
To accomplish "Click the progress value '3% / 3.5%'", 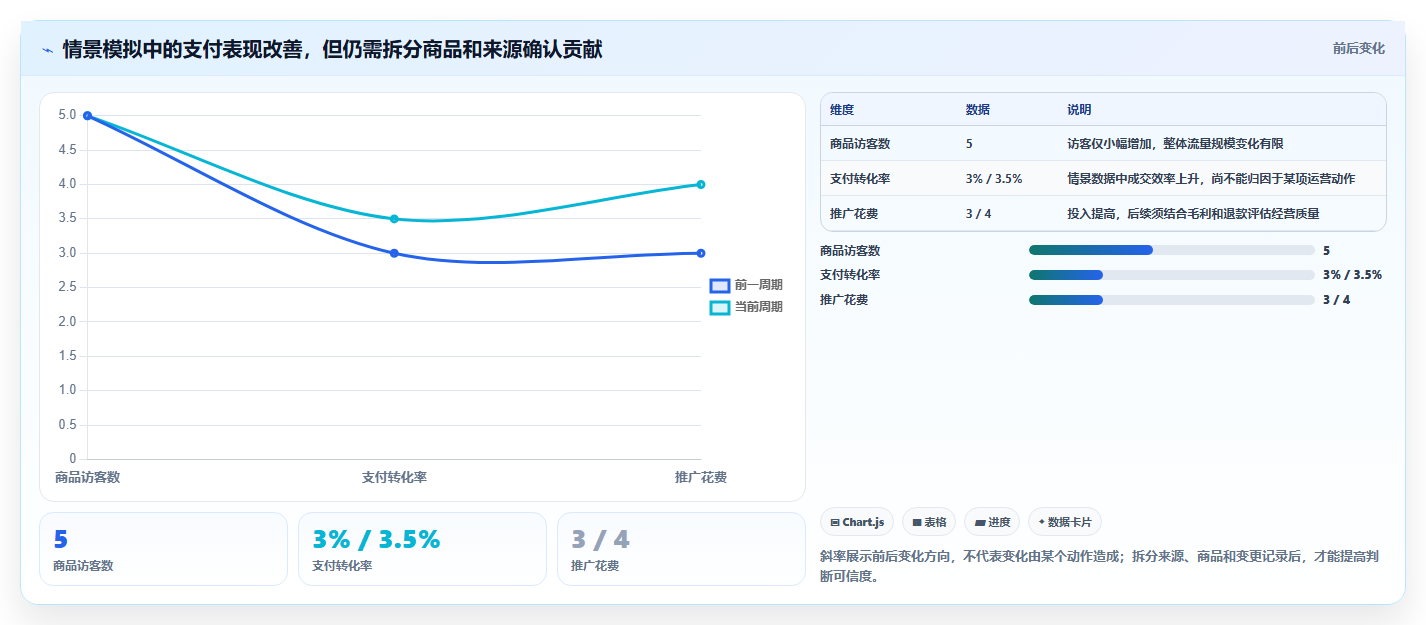I will 1352,275.
